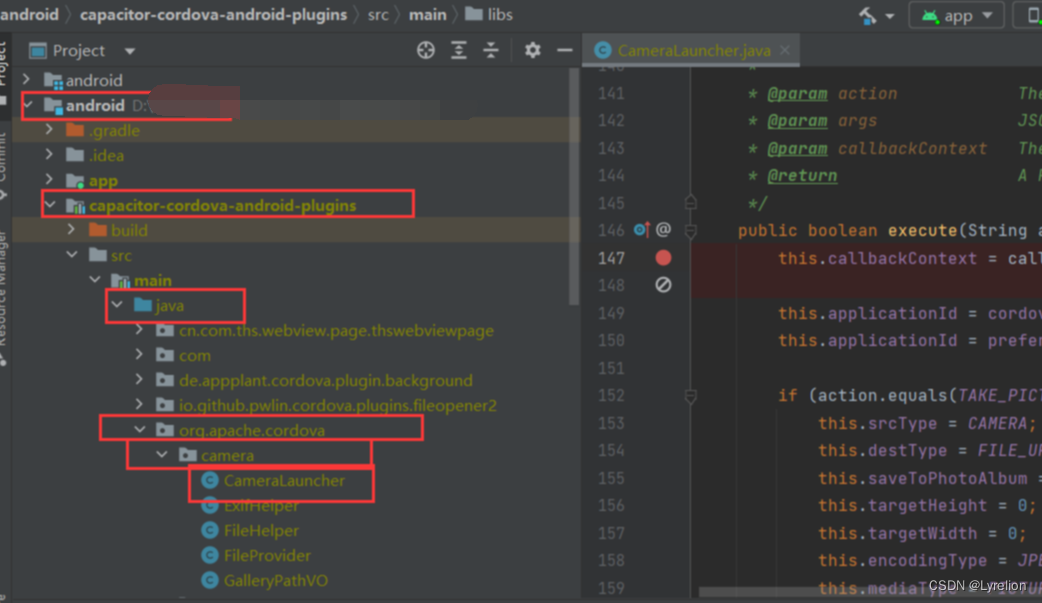
Task: Click override gutter icon on line 146
Action: tap(641, 230)
